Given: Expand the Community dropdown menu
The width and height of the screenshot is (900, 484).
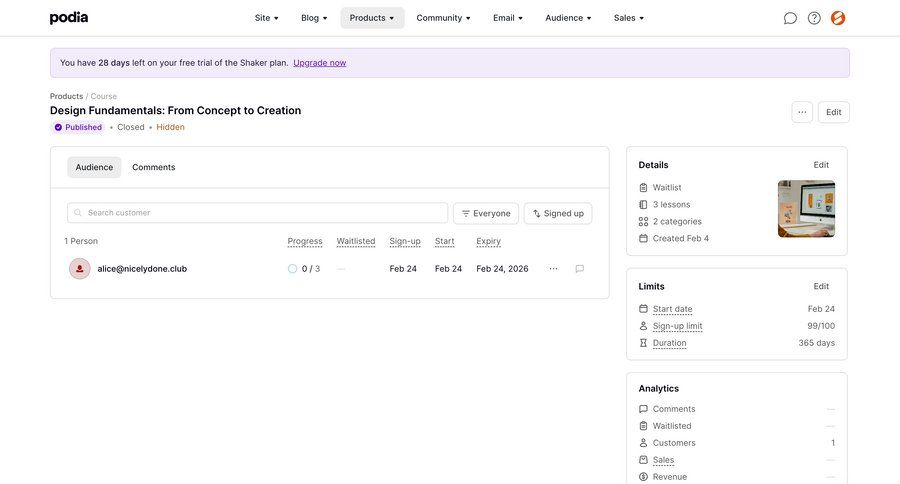Looking at the screenshot, I should [443, 18].
